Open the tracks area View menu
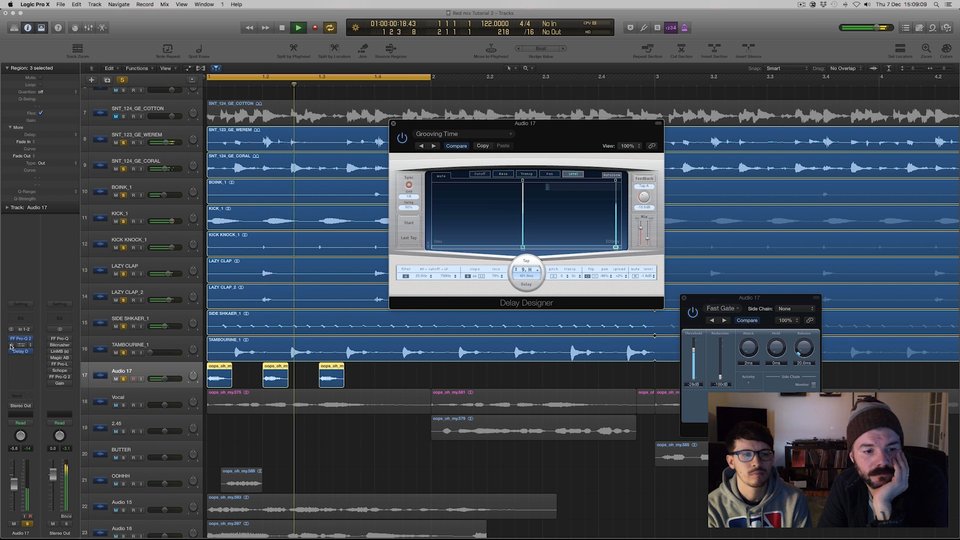This screenshot has height=540, width=960. 167,68
